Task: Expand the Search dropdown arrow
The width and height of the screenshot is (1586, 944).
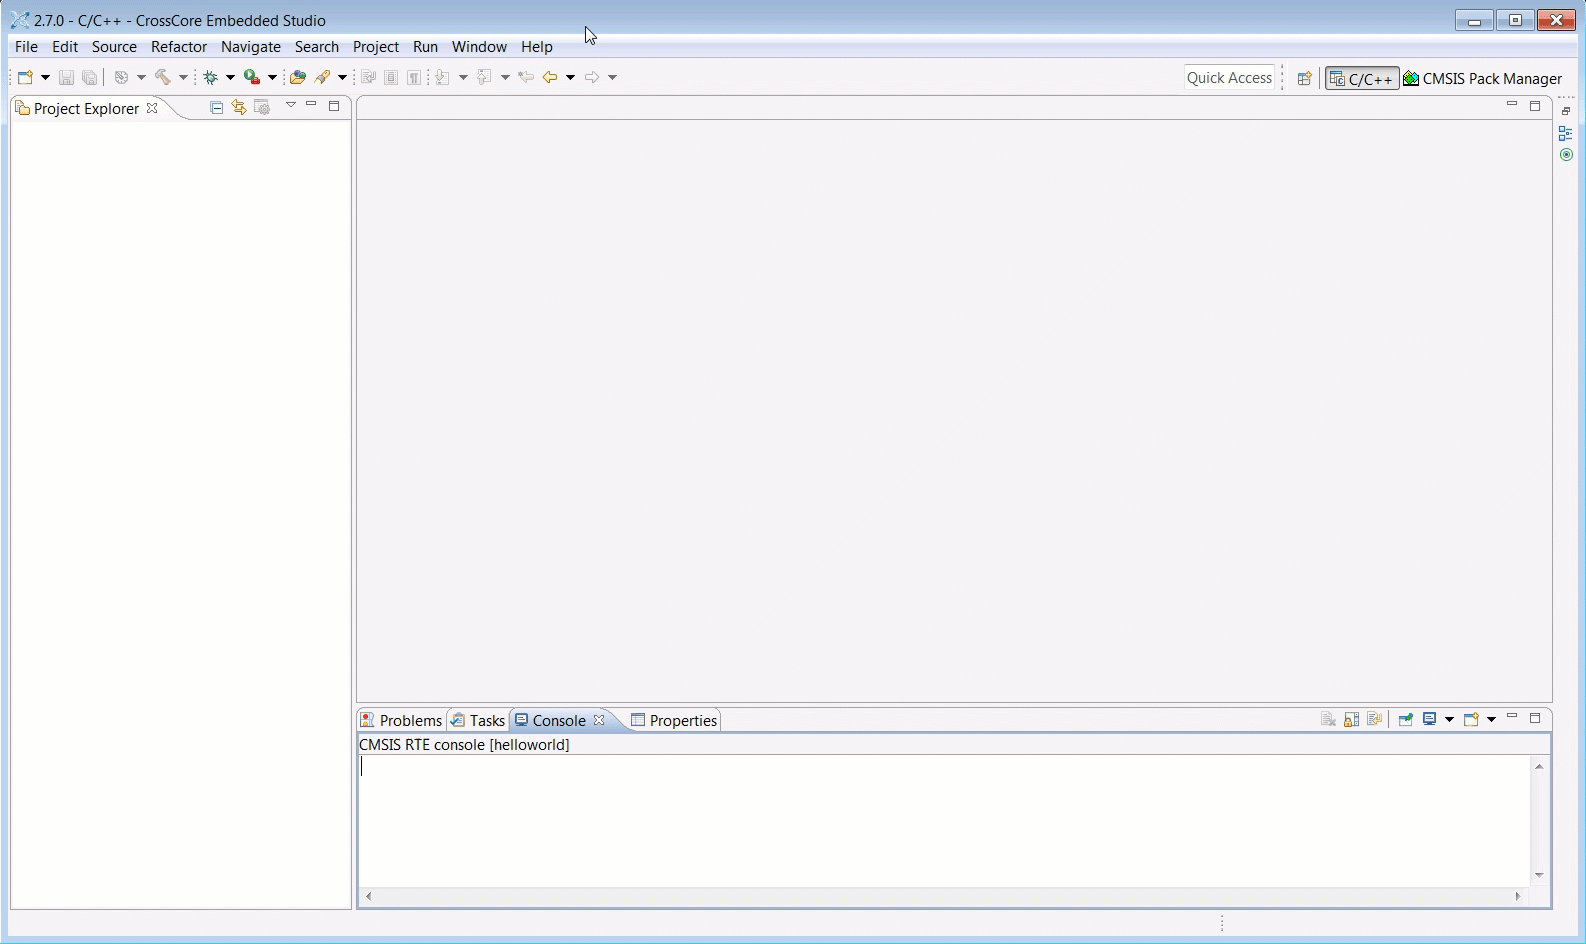Action: tap(342, 77)
